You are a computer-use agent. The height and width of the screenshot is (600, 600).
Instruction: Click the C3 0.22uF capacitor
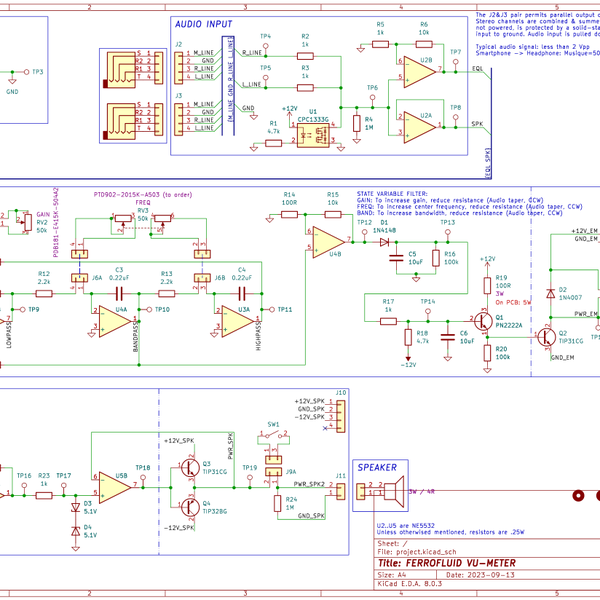(x=119, y=293)
